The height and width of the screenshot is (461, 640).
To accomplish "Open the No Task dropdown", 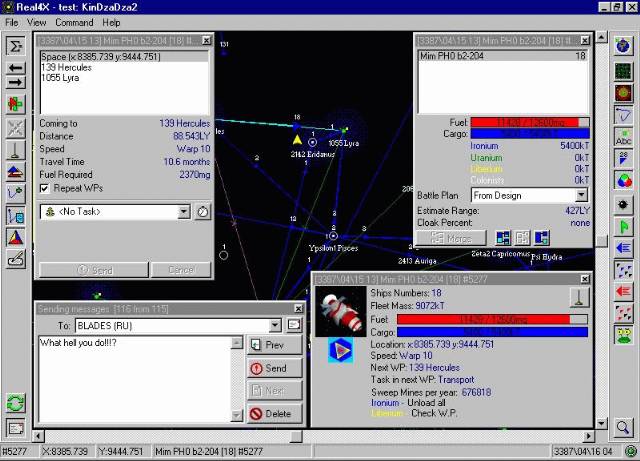I will pyautogui.click(x=184, y=212).
